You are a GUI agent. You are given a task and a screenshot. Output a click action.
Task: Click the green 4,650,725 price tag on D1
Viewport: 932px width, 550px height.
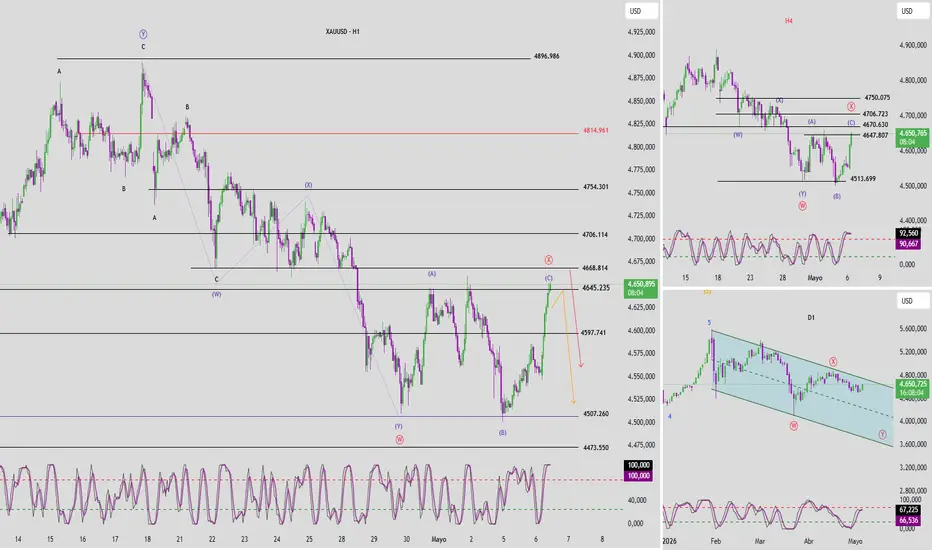click(913, 388)
